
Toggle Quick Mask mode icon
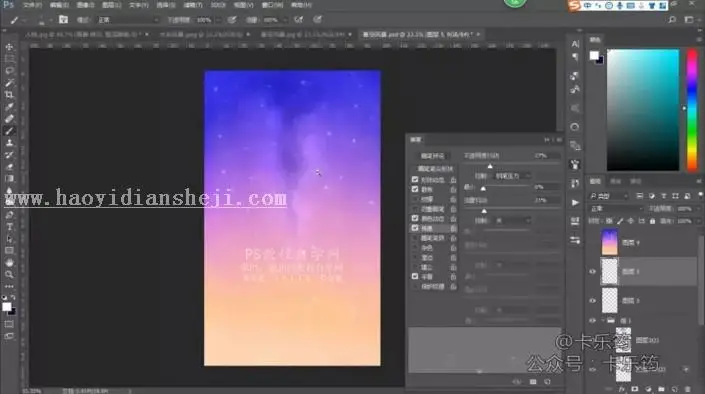(9, 324)
